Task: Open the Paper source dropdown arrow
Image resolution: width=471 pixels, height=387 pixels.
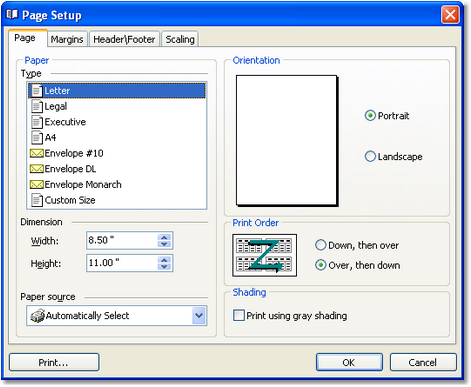Action: [199, 315]
